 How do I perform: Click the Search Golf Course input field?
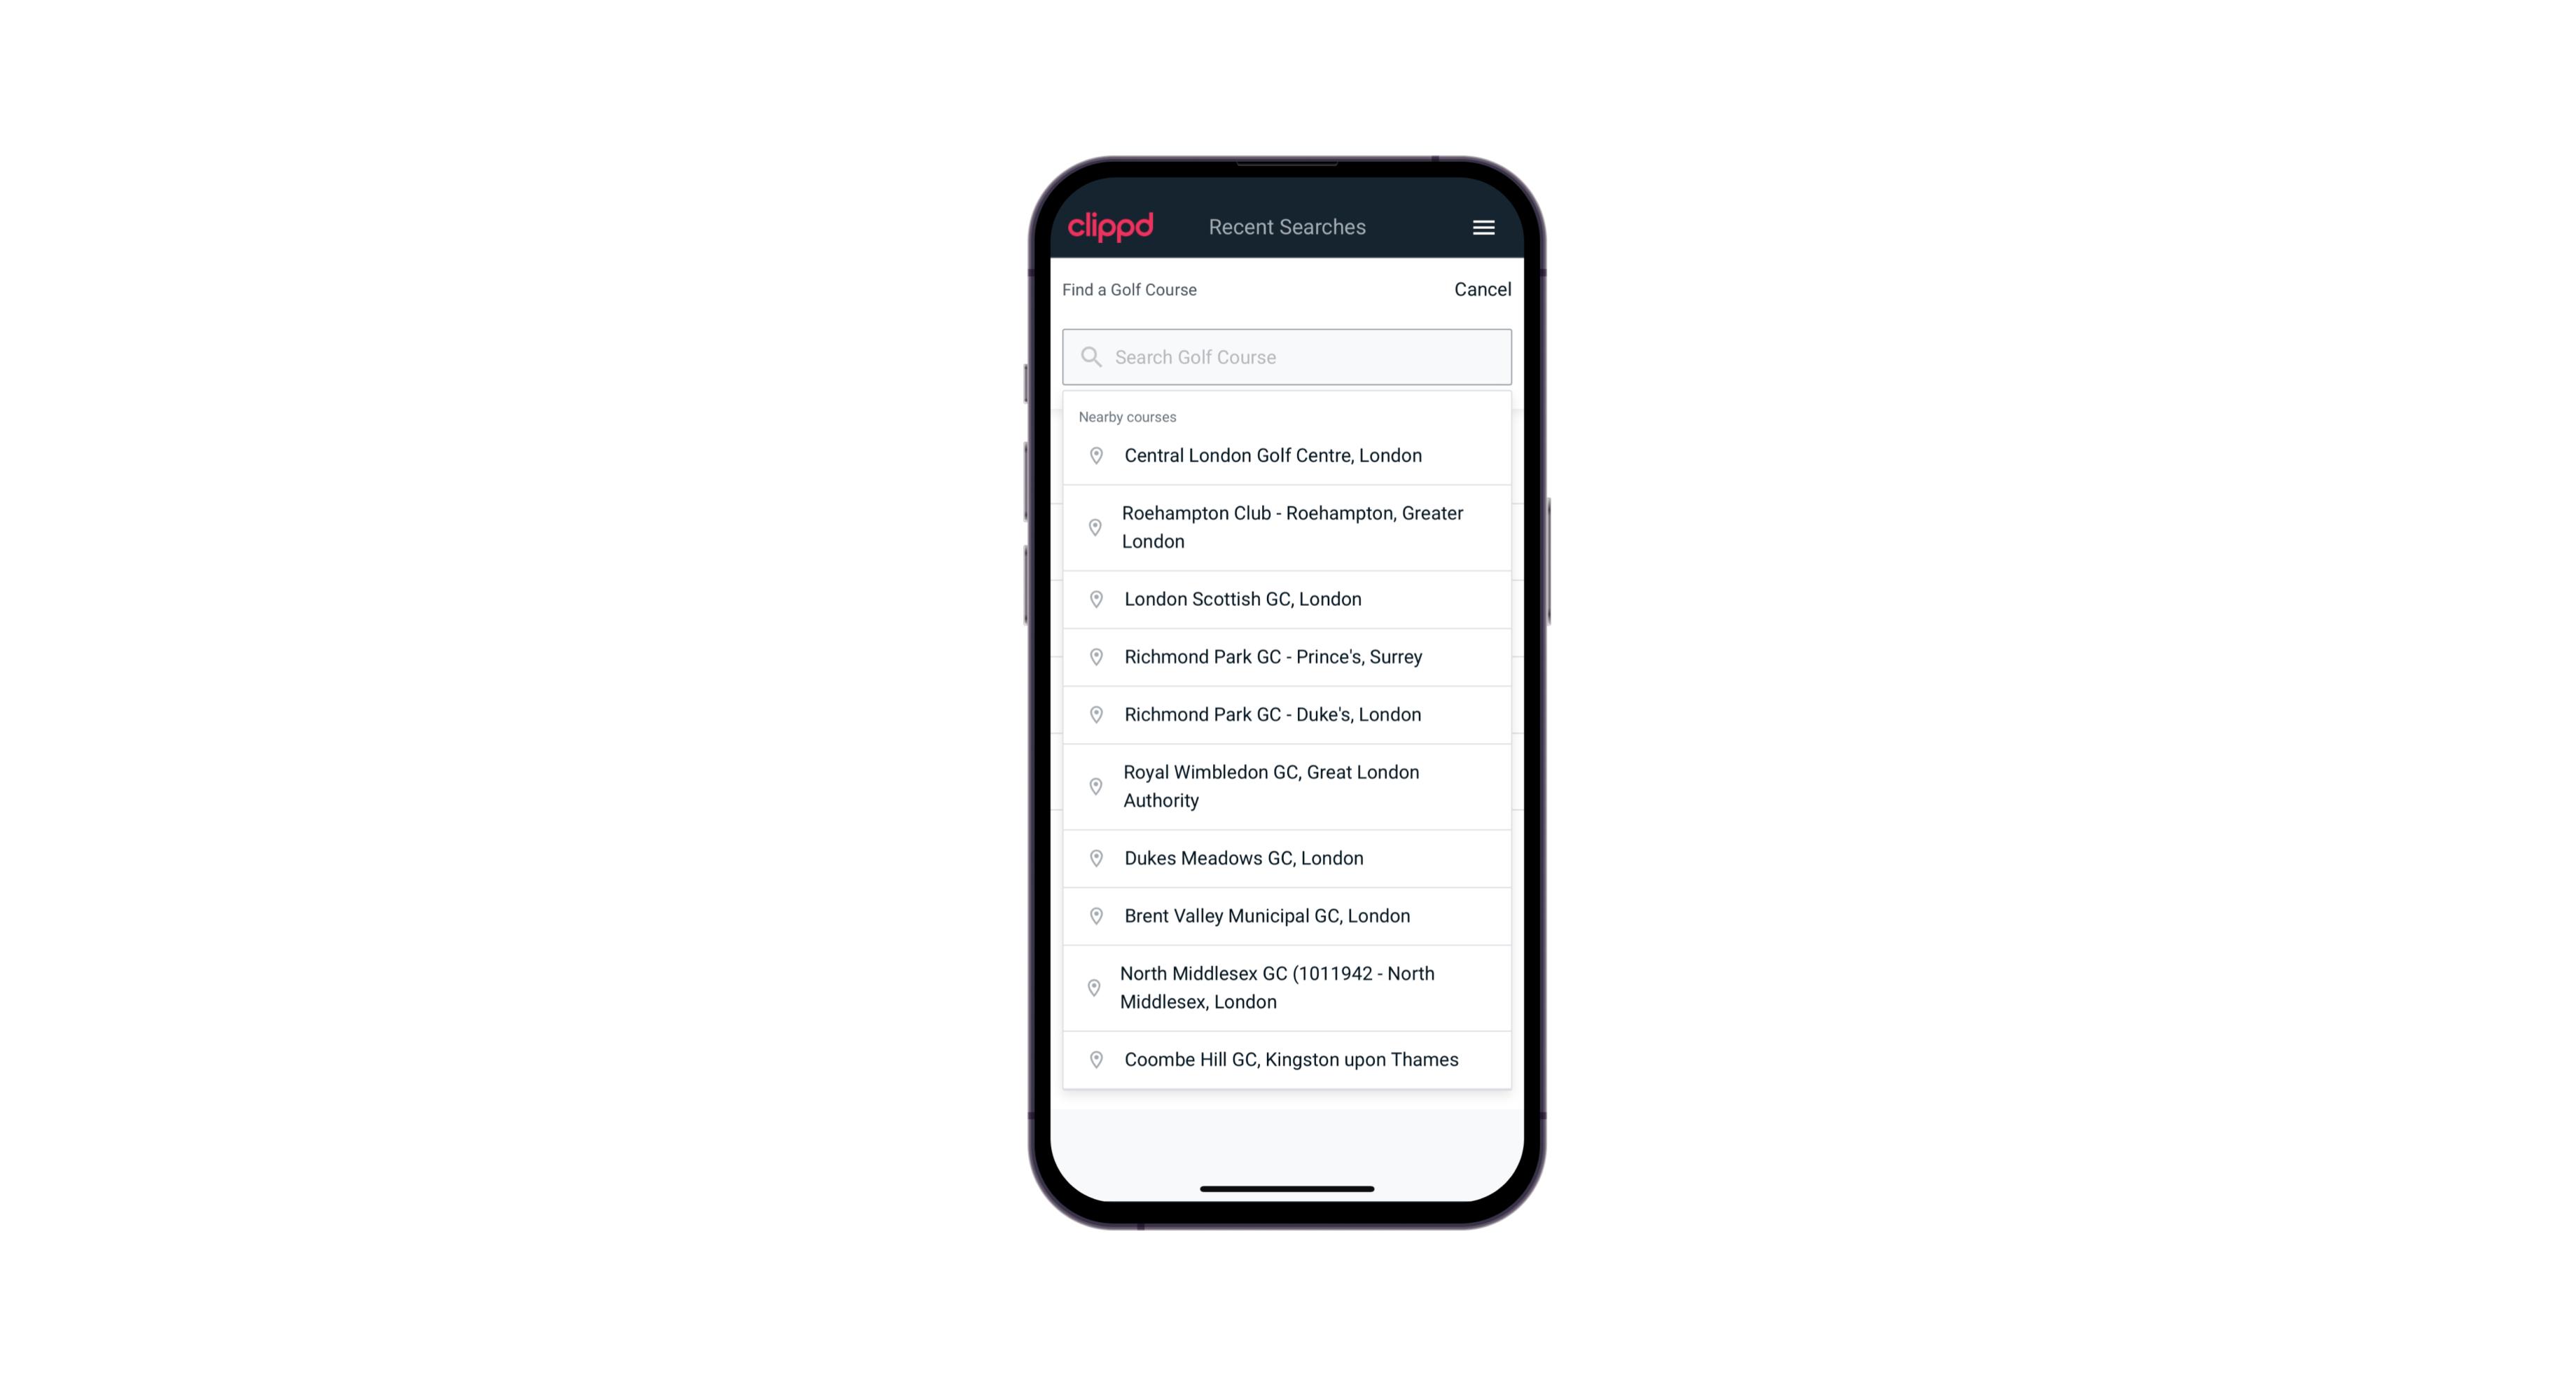click(x=1287, y=355)
